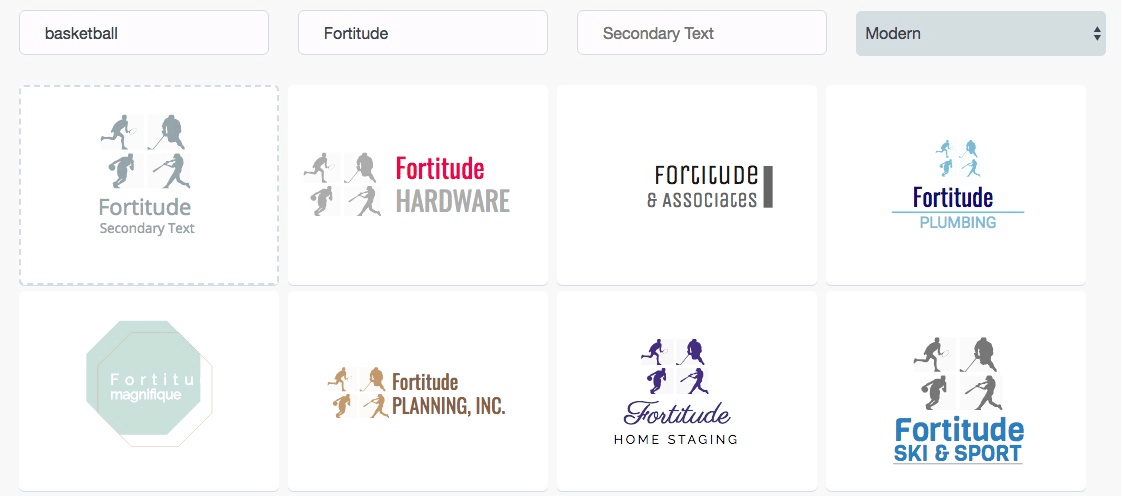Pick the Fortitude Ski & Sport blue text
1122x497 pixels.
(958, 441)
